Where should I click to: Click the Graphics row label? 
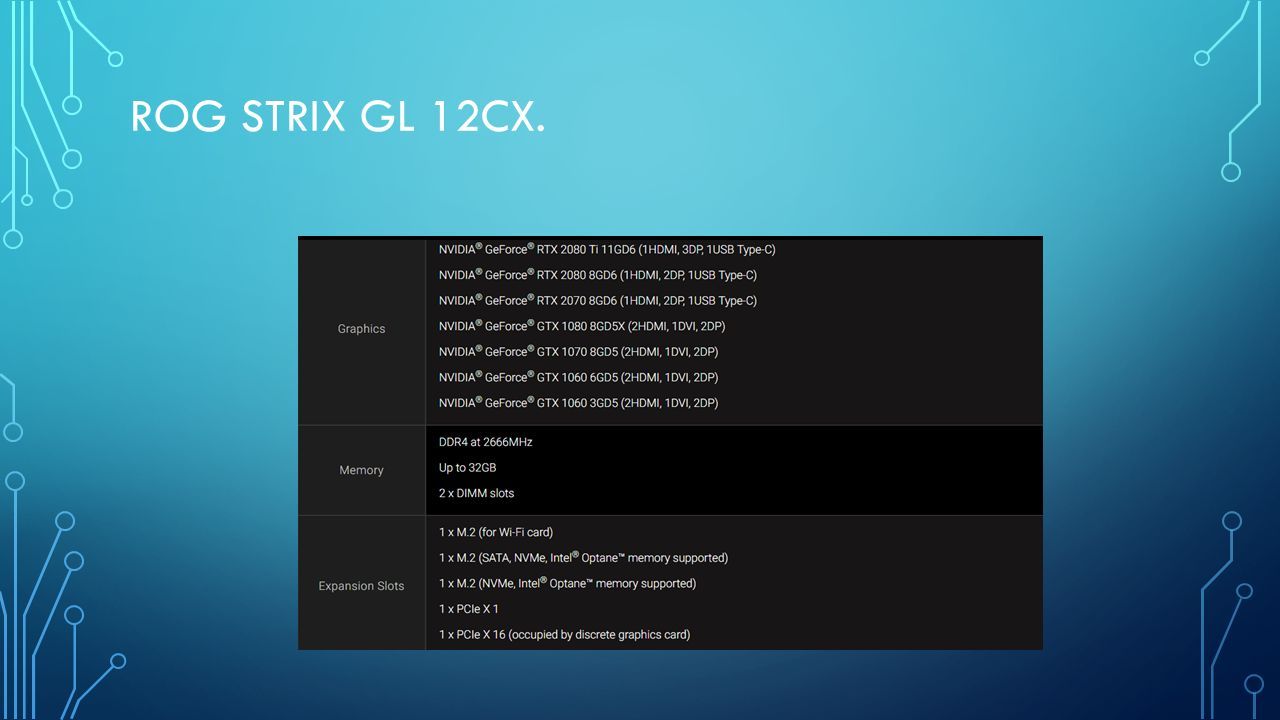(361, 329)
